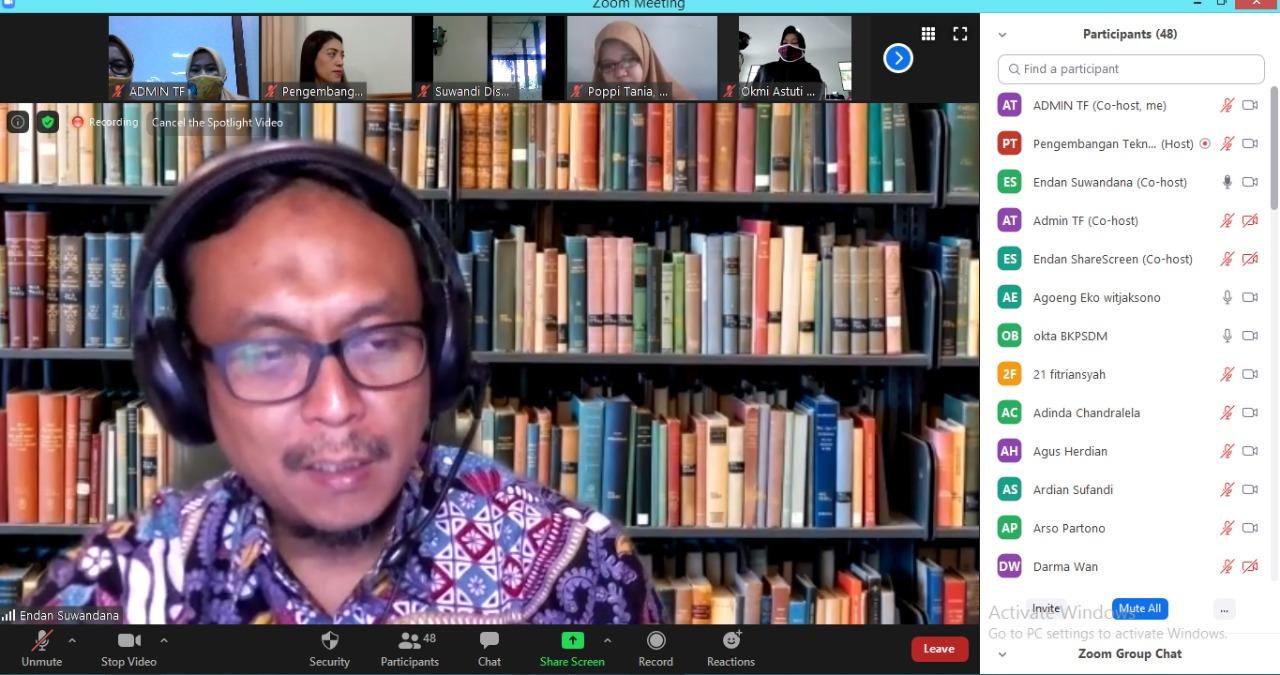Click Cancel the Spotlight Video
This screenshot has width=1280, height=675.
(x=217, y=122)
